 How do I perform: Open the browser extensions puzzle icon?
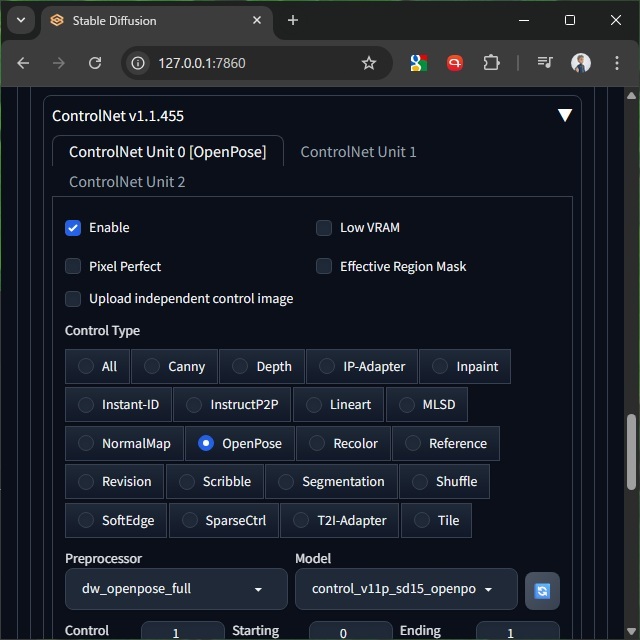(x=491, y=63)
